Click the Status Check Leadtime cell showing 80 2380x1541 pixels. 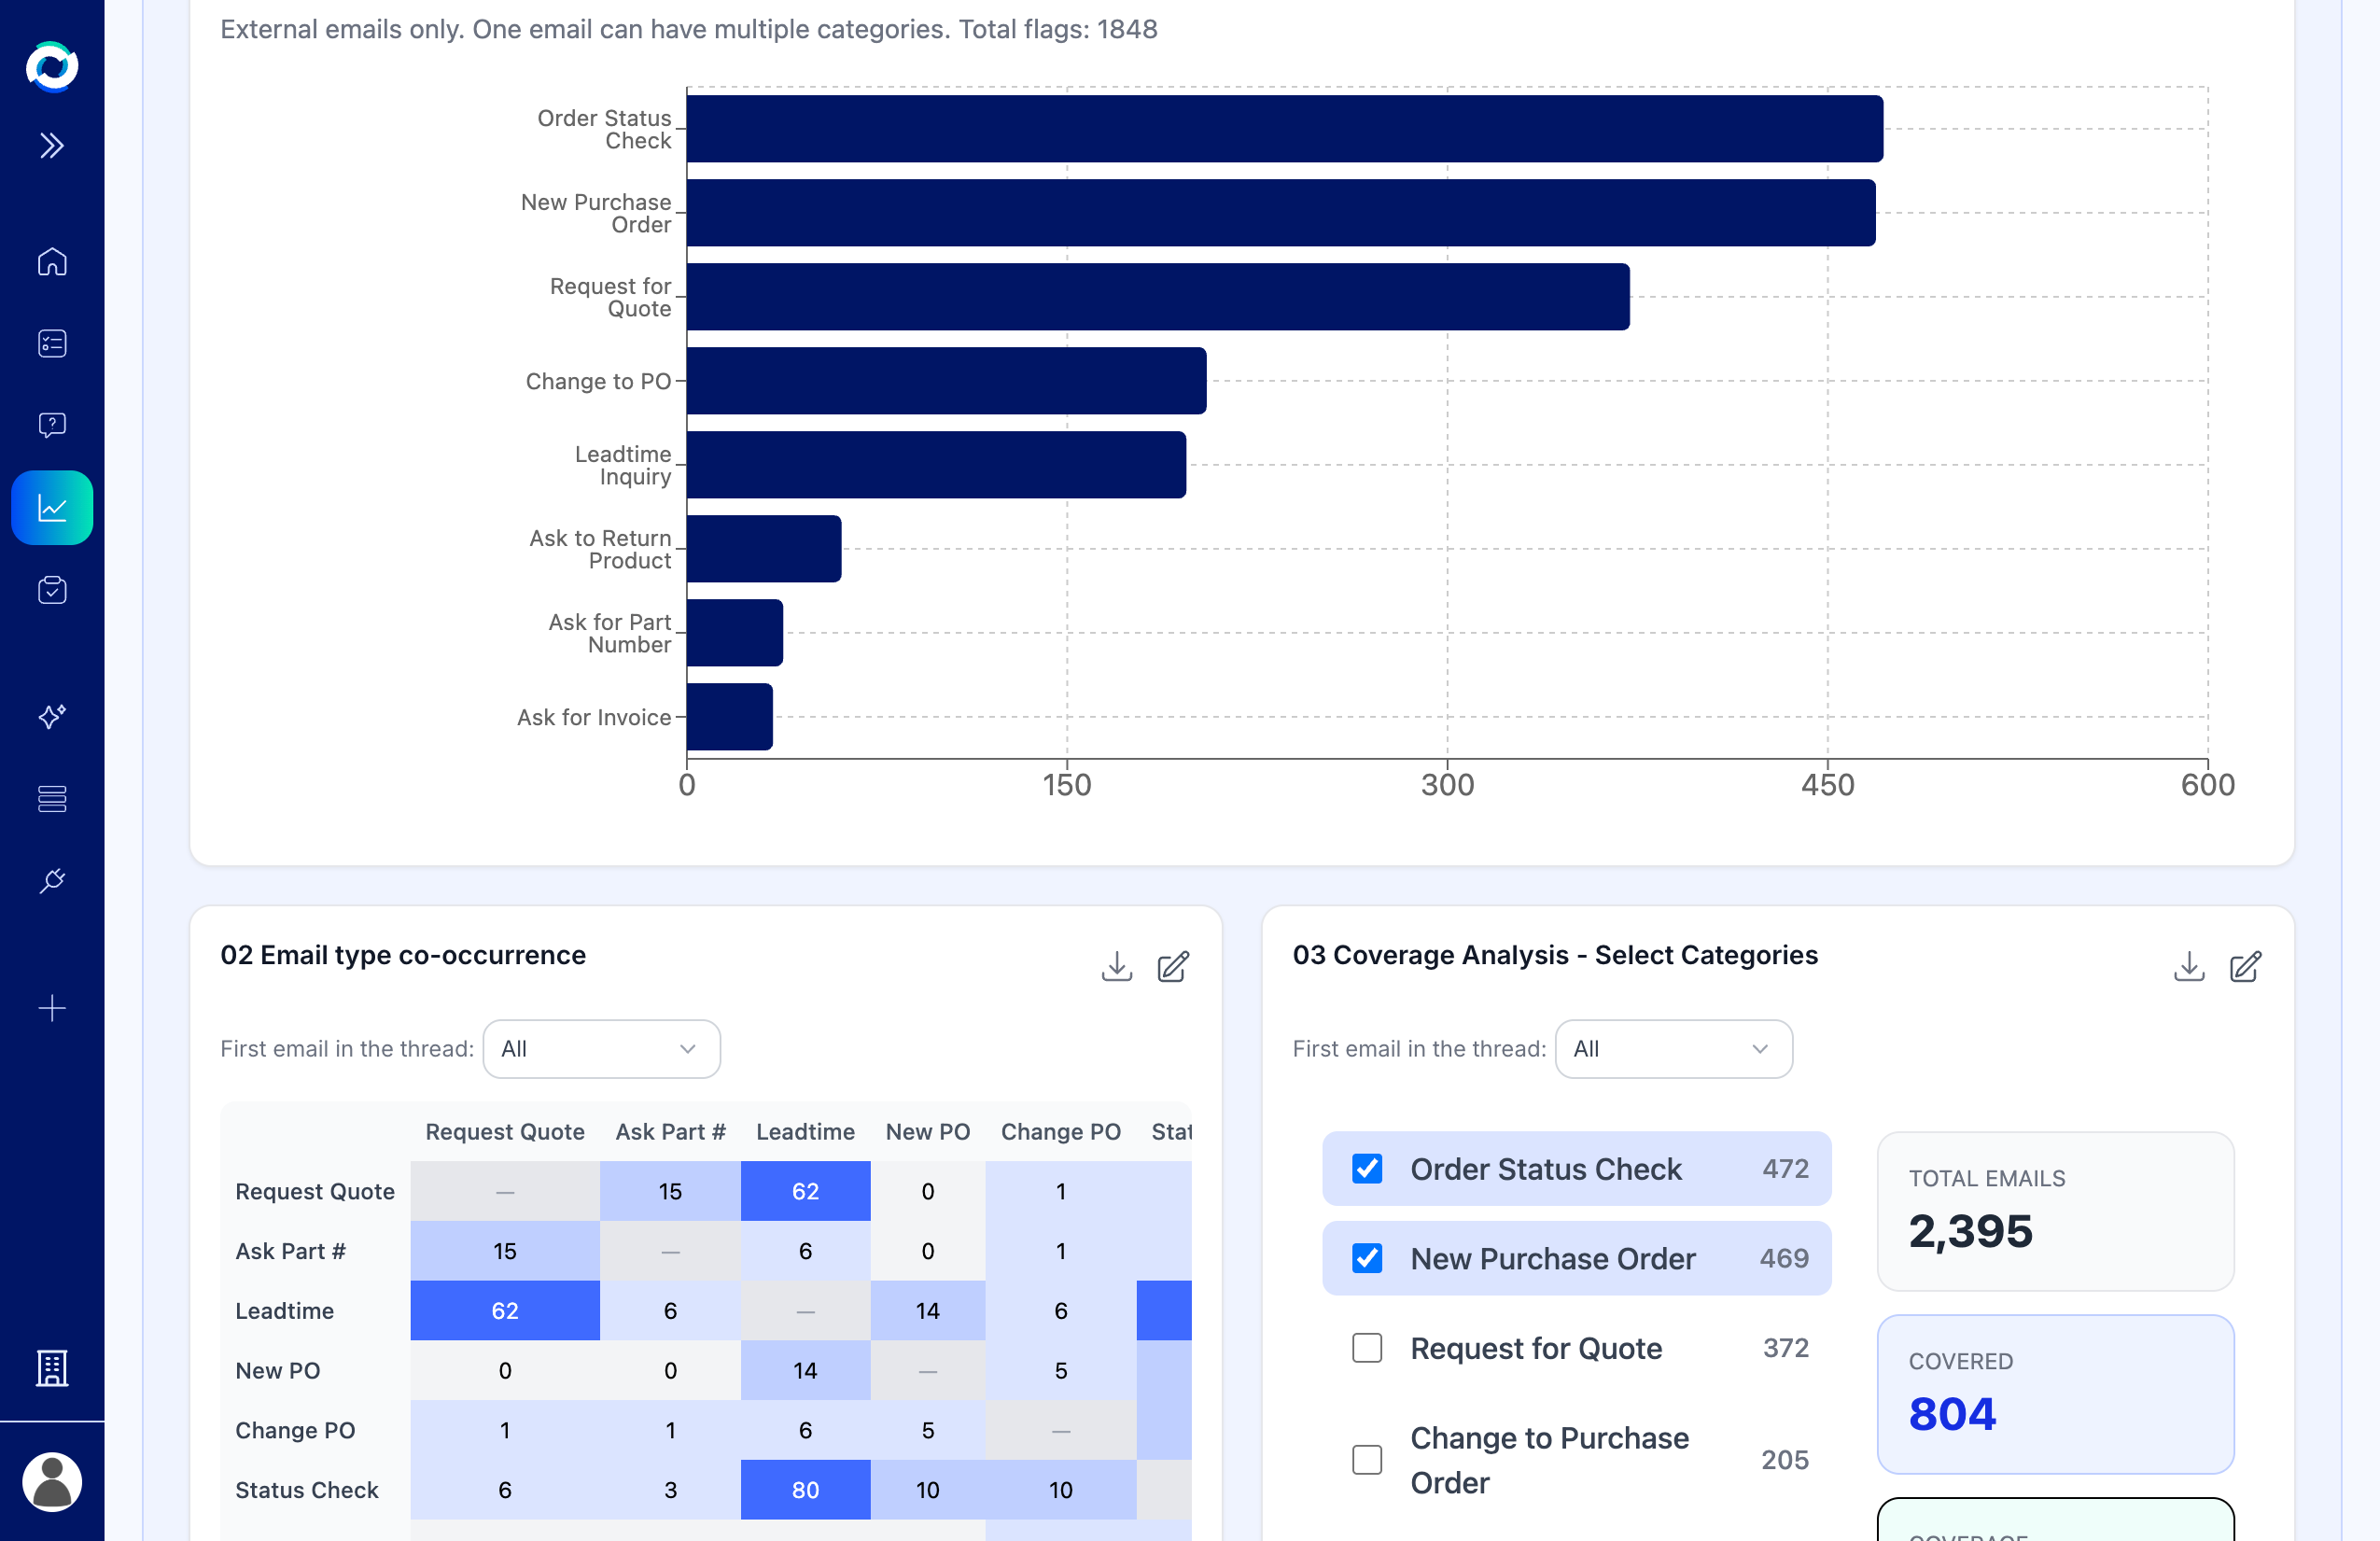805,1490
